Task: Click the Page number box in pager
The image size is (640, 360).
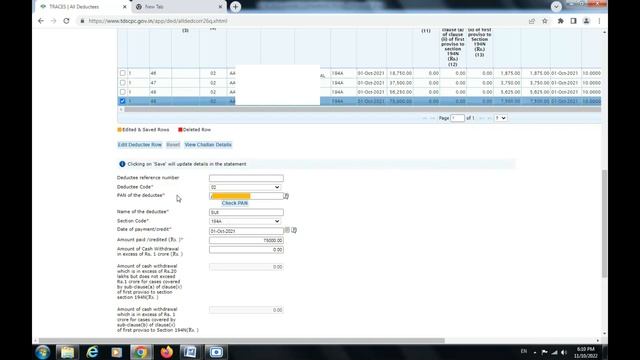Action: [x=458, y=118]
